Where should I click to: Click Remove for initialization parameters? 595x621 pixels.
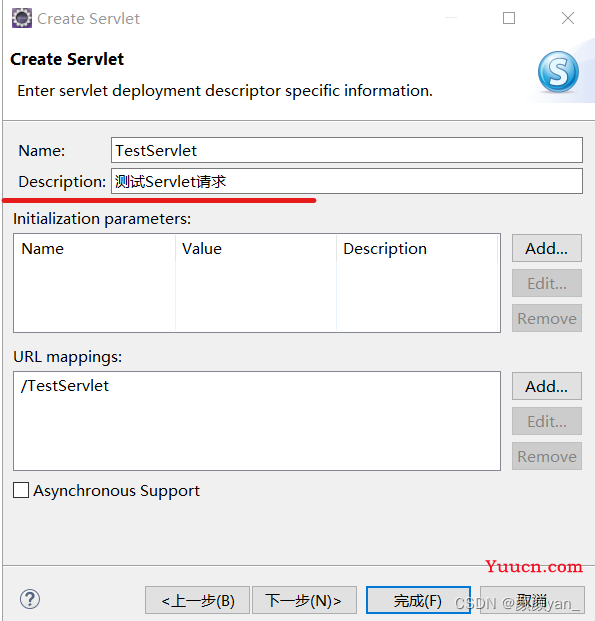tap(547, 318)
